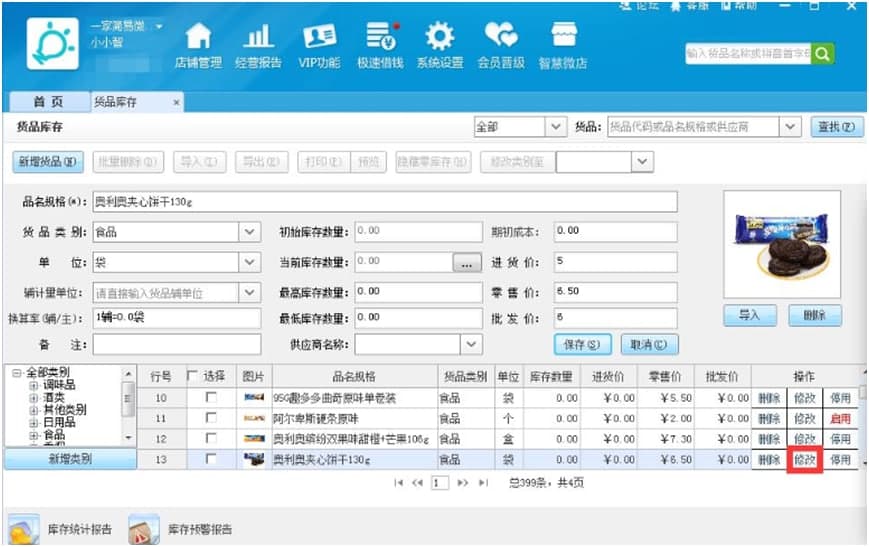Close the 货品库存 tab
Image resolution: width=869 pixels, height=547 pixels.
(x=176, y=102)
